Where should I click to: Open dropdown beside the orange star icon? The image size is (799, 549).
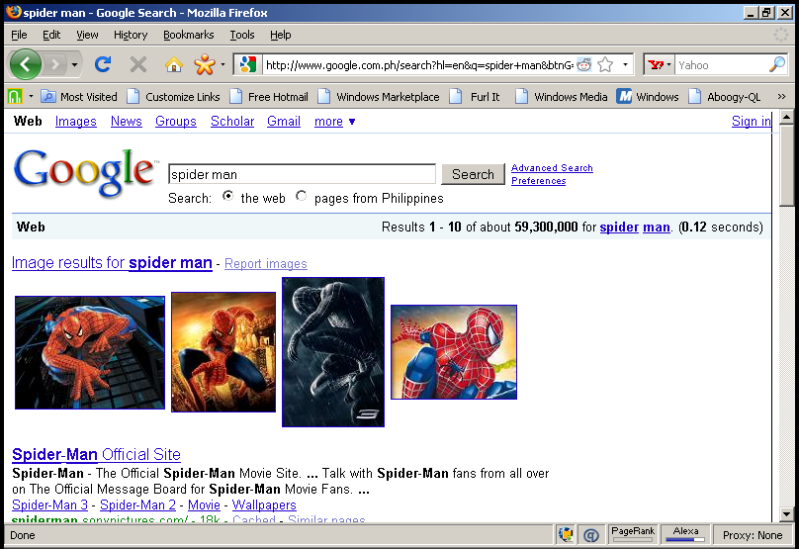(x=223, y=65)
